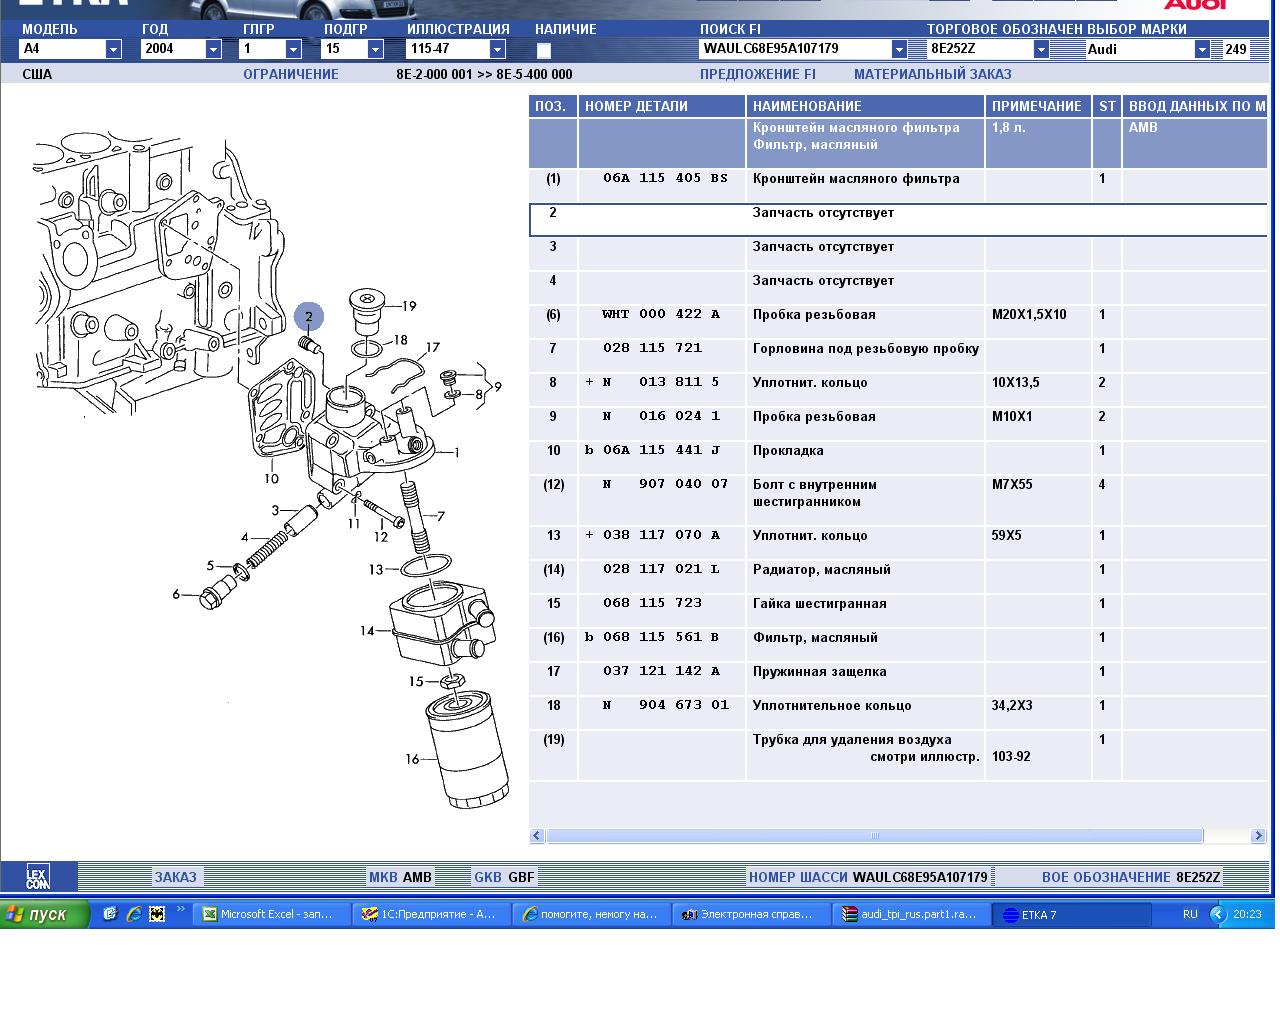The image size is (1280, 1024).
Task: Click the show desktop quick launch icon
Action: [x=110, y=914]
